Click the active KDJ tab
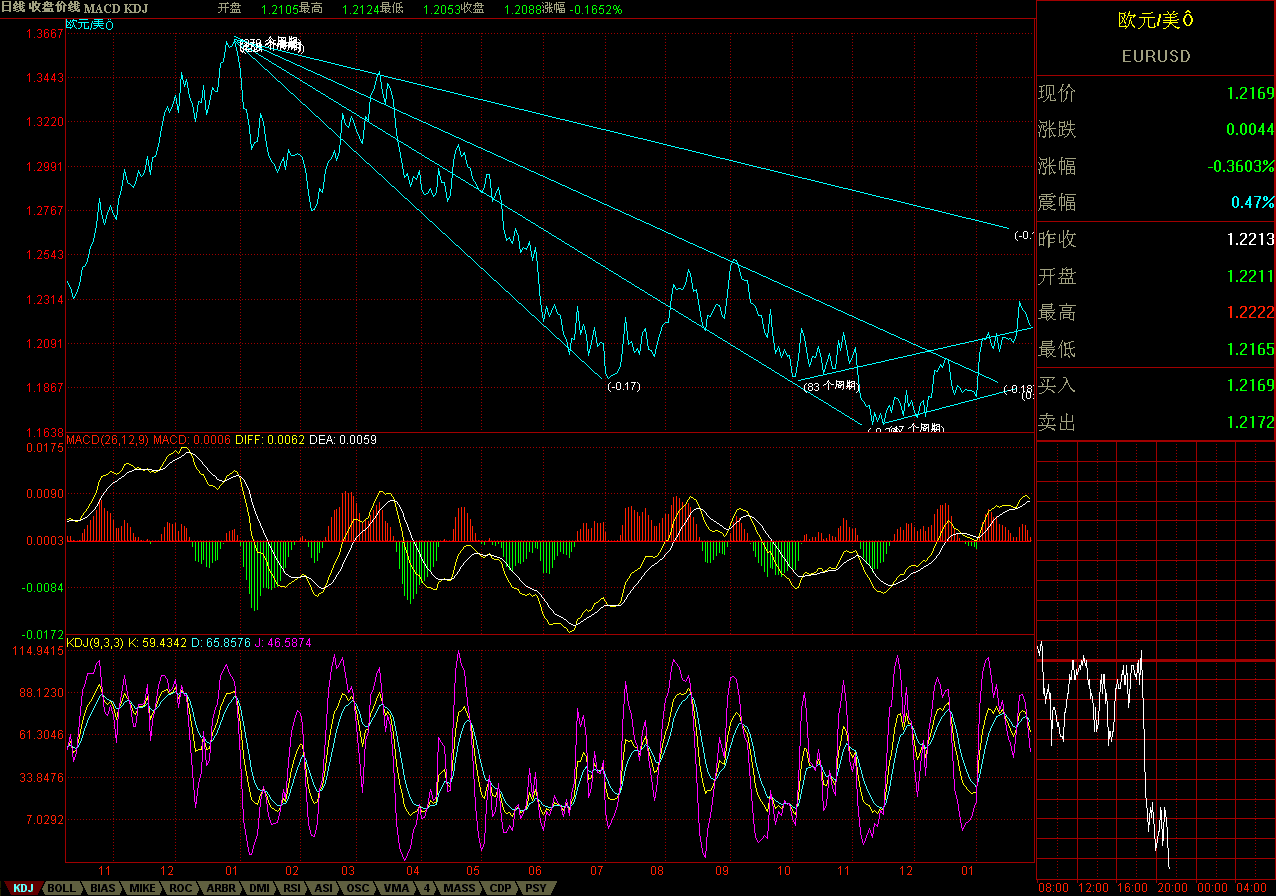1276x896 pixels. [x=23, y=888]
